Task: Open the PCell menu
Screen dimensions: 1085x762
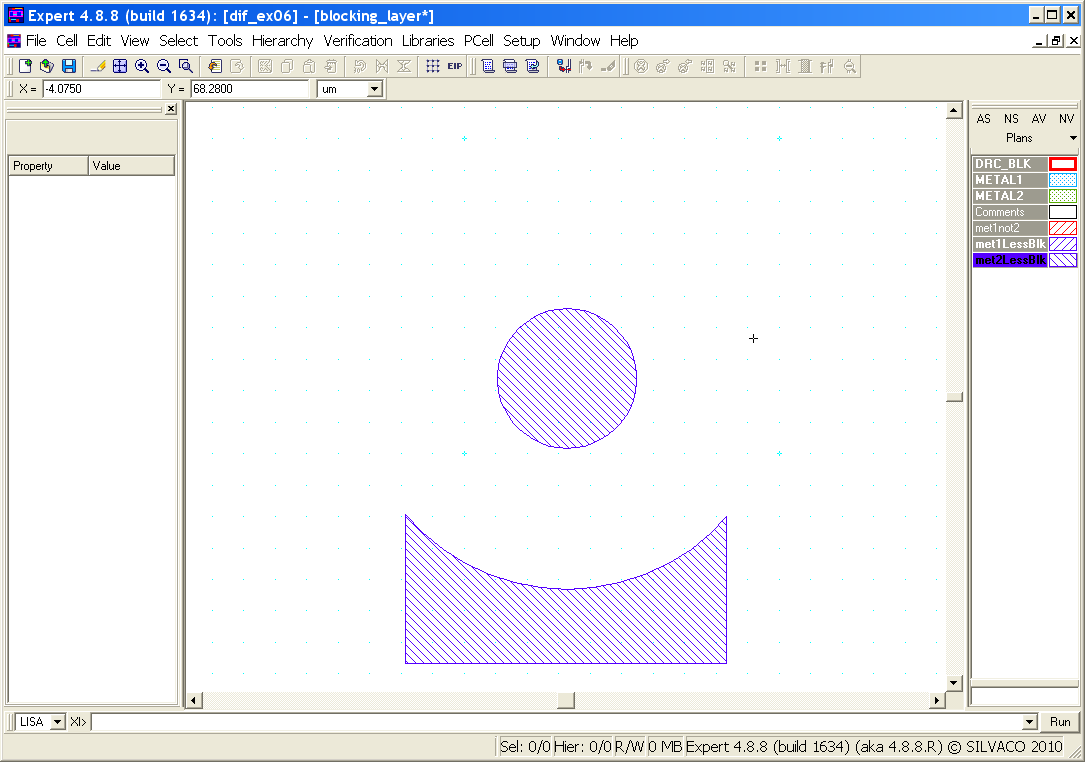Action: click(x=478, y=41)
